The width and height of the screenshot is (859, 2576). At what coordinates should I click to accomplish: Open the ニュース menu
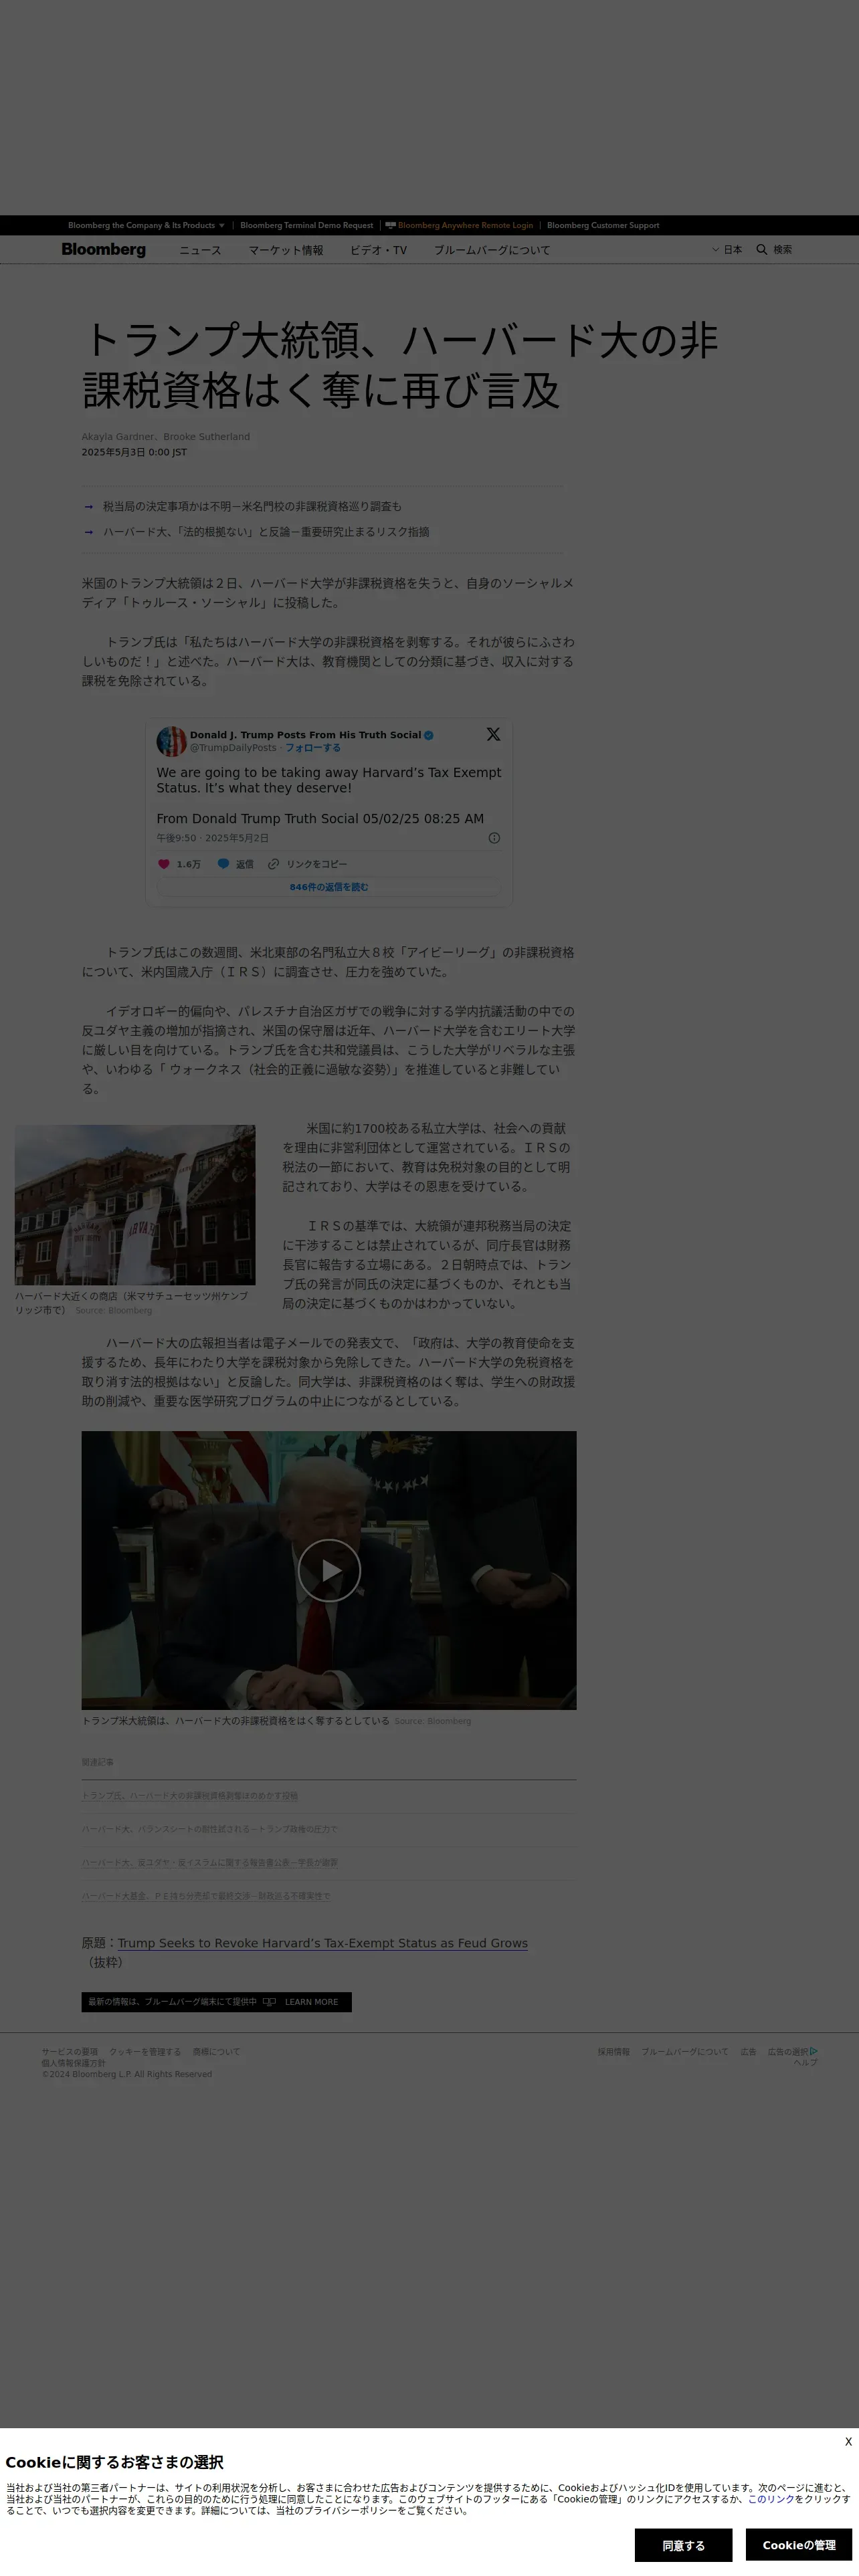coord(200,250)
